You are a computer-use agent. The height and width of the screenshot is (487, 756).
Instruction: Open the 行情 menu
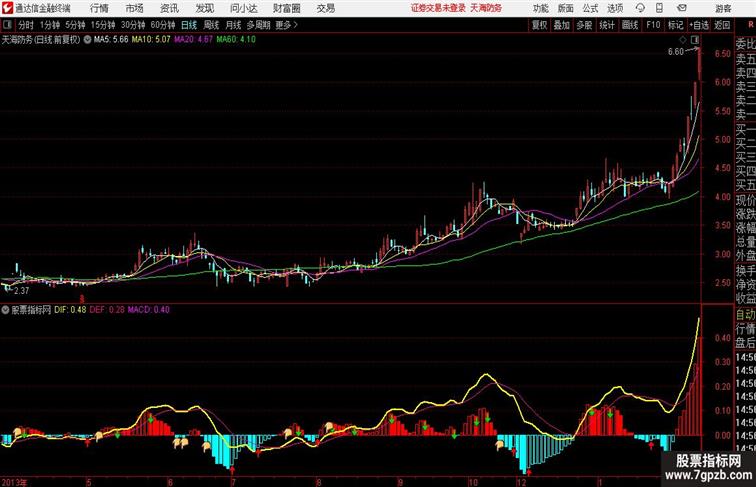(99, 8)
